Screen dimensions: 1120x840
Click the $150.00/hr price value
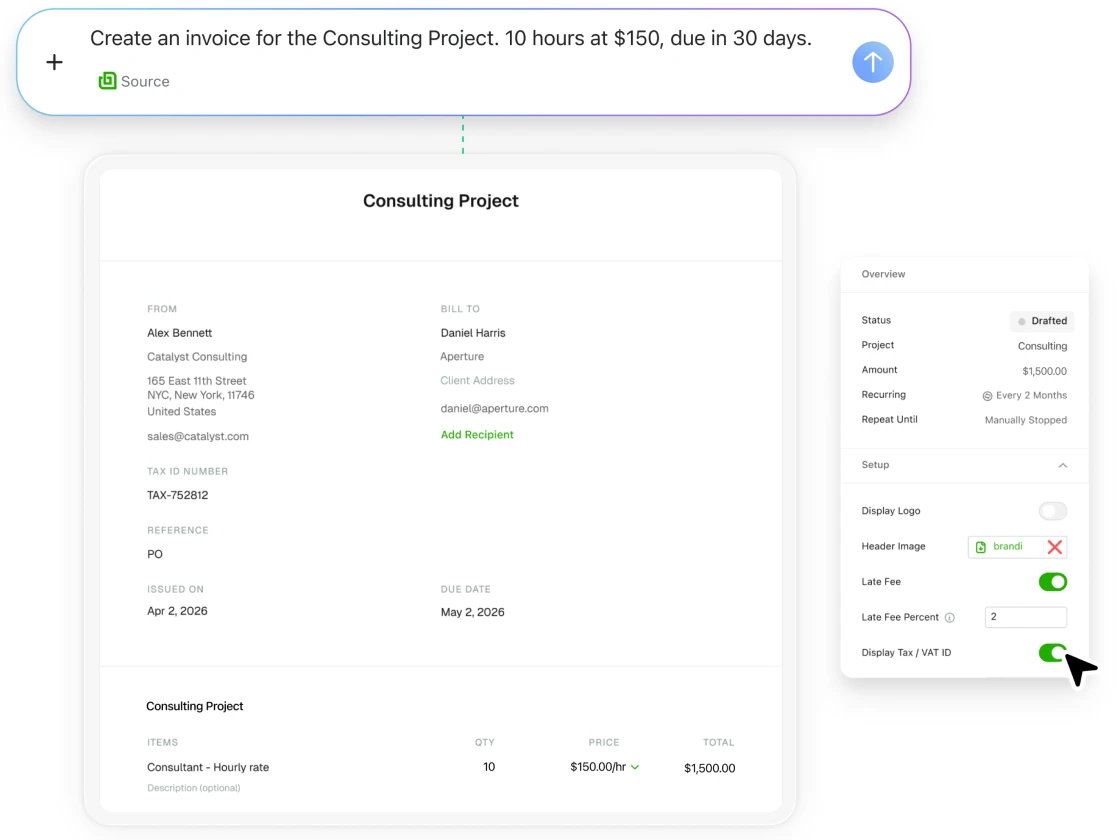point(598,766)
